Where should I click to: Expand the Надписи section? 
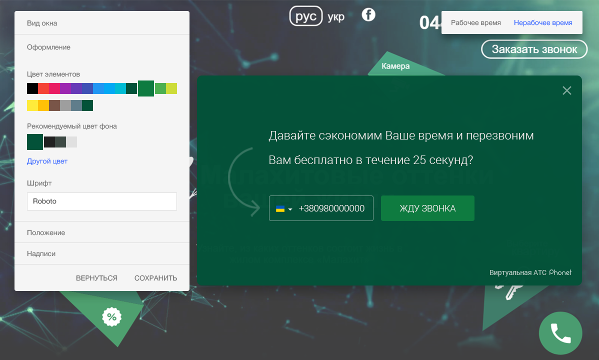pos(102,253)
